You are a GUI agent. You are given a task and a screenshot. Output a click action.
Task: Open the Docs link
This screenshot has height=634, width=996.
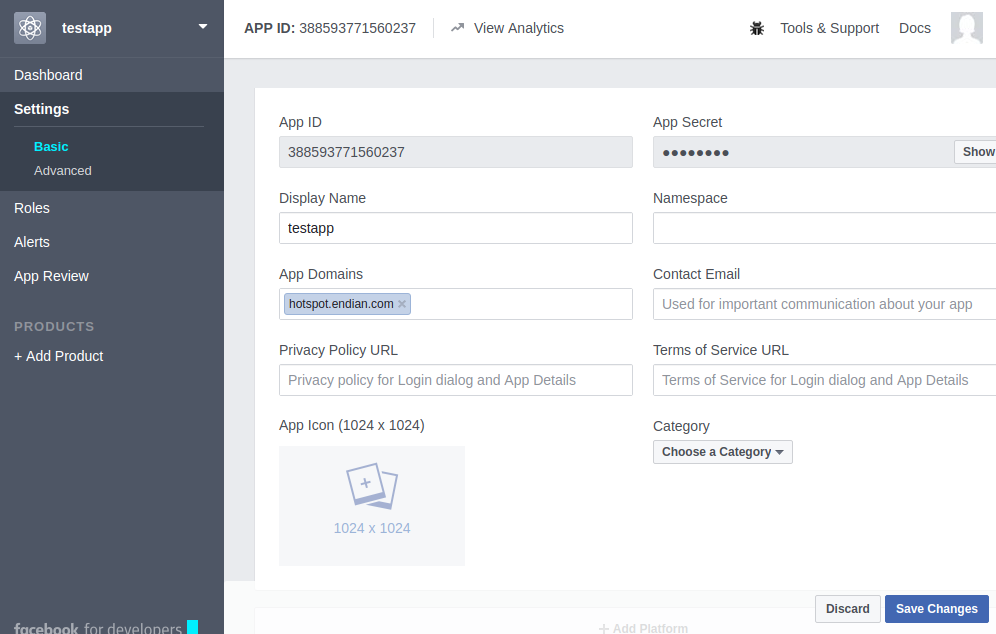(914, 28)
